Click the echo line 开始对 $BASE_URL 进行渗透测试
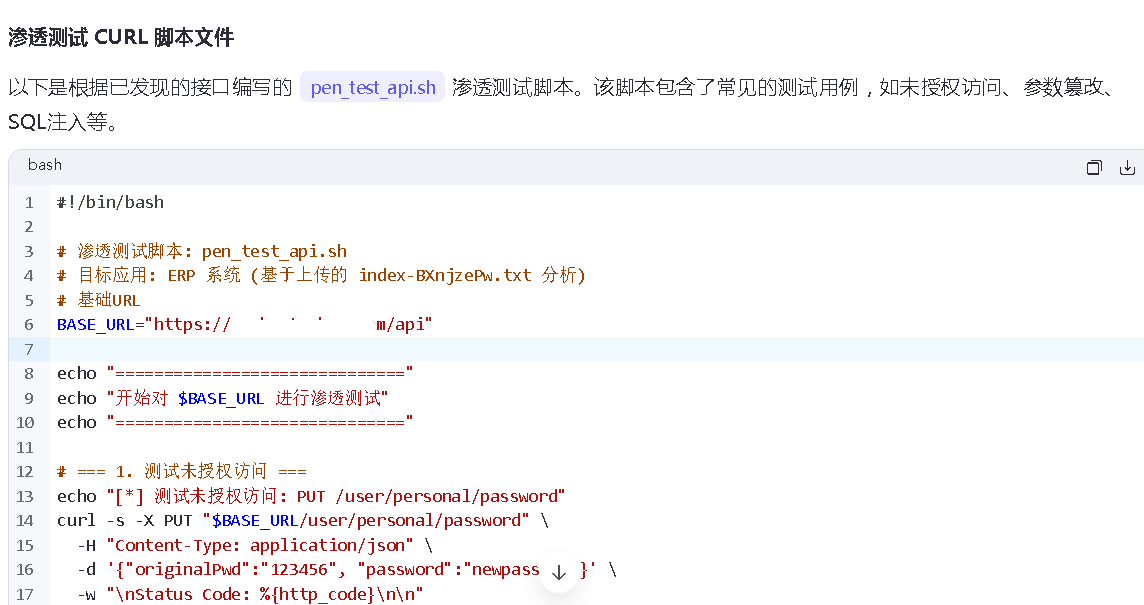The width and height of the screenshot is (1144, 605). [223, 398]
